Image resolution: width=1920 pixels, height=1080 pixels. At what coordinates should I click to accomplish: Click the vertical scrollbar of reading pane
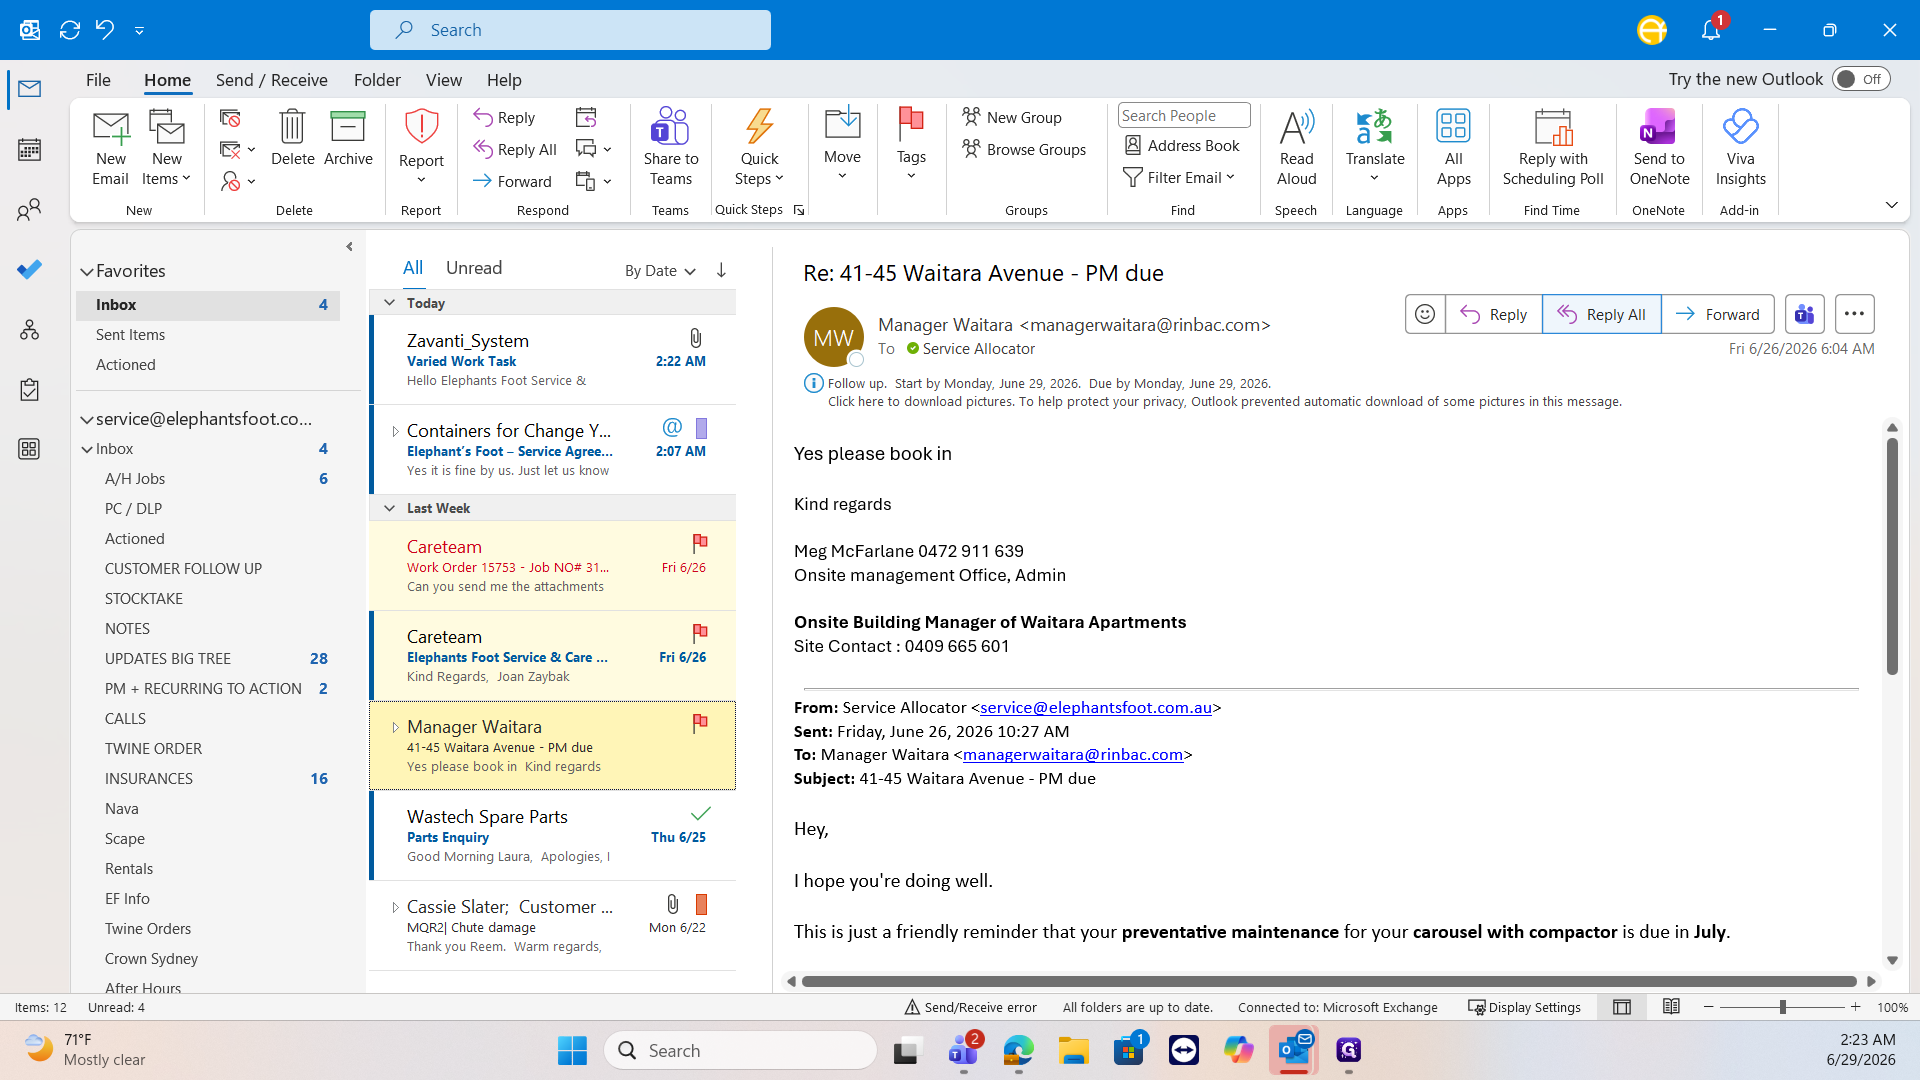1892,556
